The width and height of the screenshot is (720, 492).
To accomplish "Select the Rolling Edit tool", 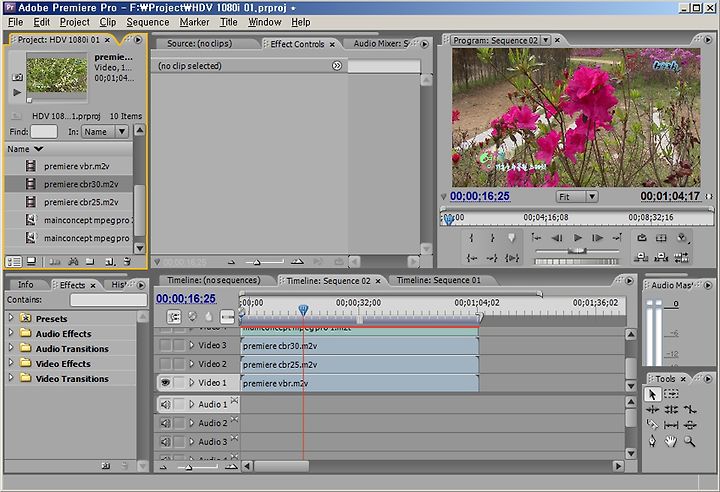I will point(671,410).
